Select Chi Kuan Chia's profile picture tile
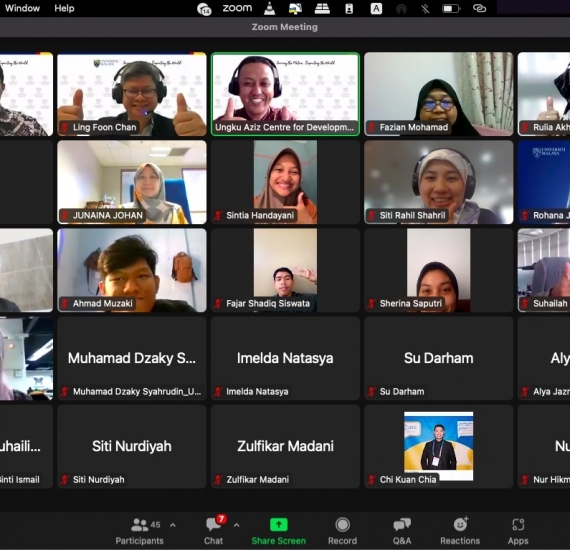The height and width of the screenshot is (550, 570). tap(439, 446)
